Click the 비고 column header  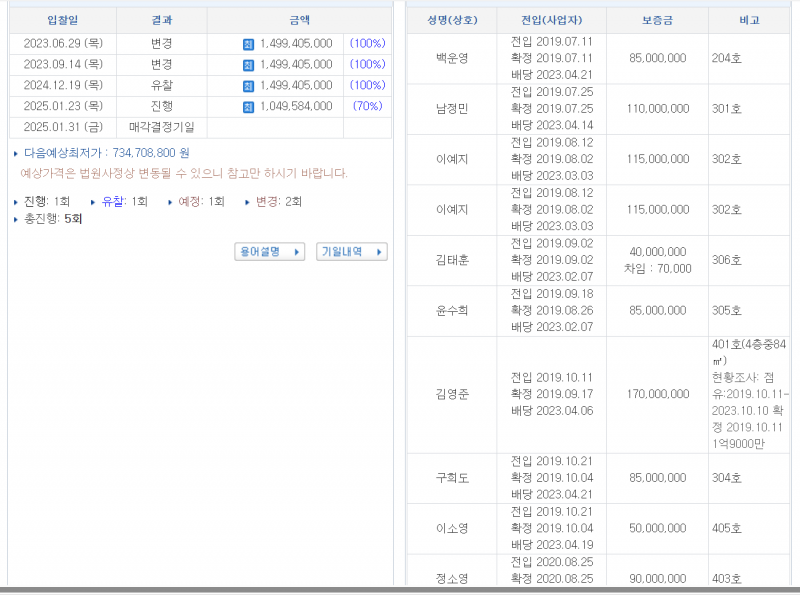[x=749, y=20]
